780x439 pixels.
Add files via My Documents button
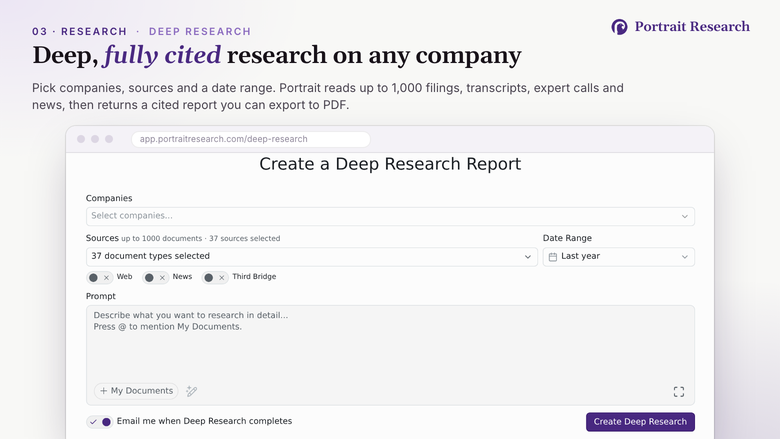pos(136,391)
